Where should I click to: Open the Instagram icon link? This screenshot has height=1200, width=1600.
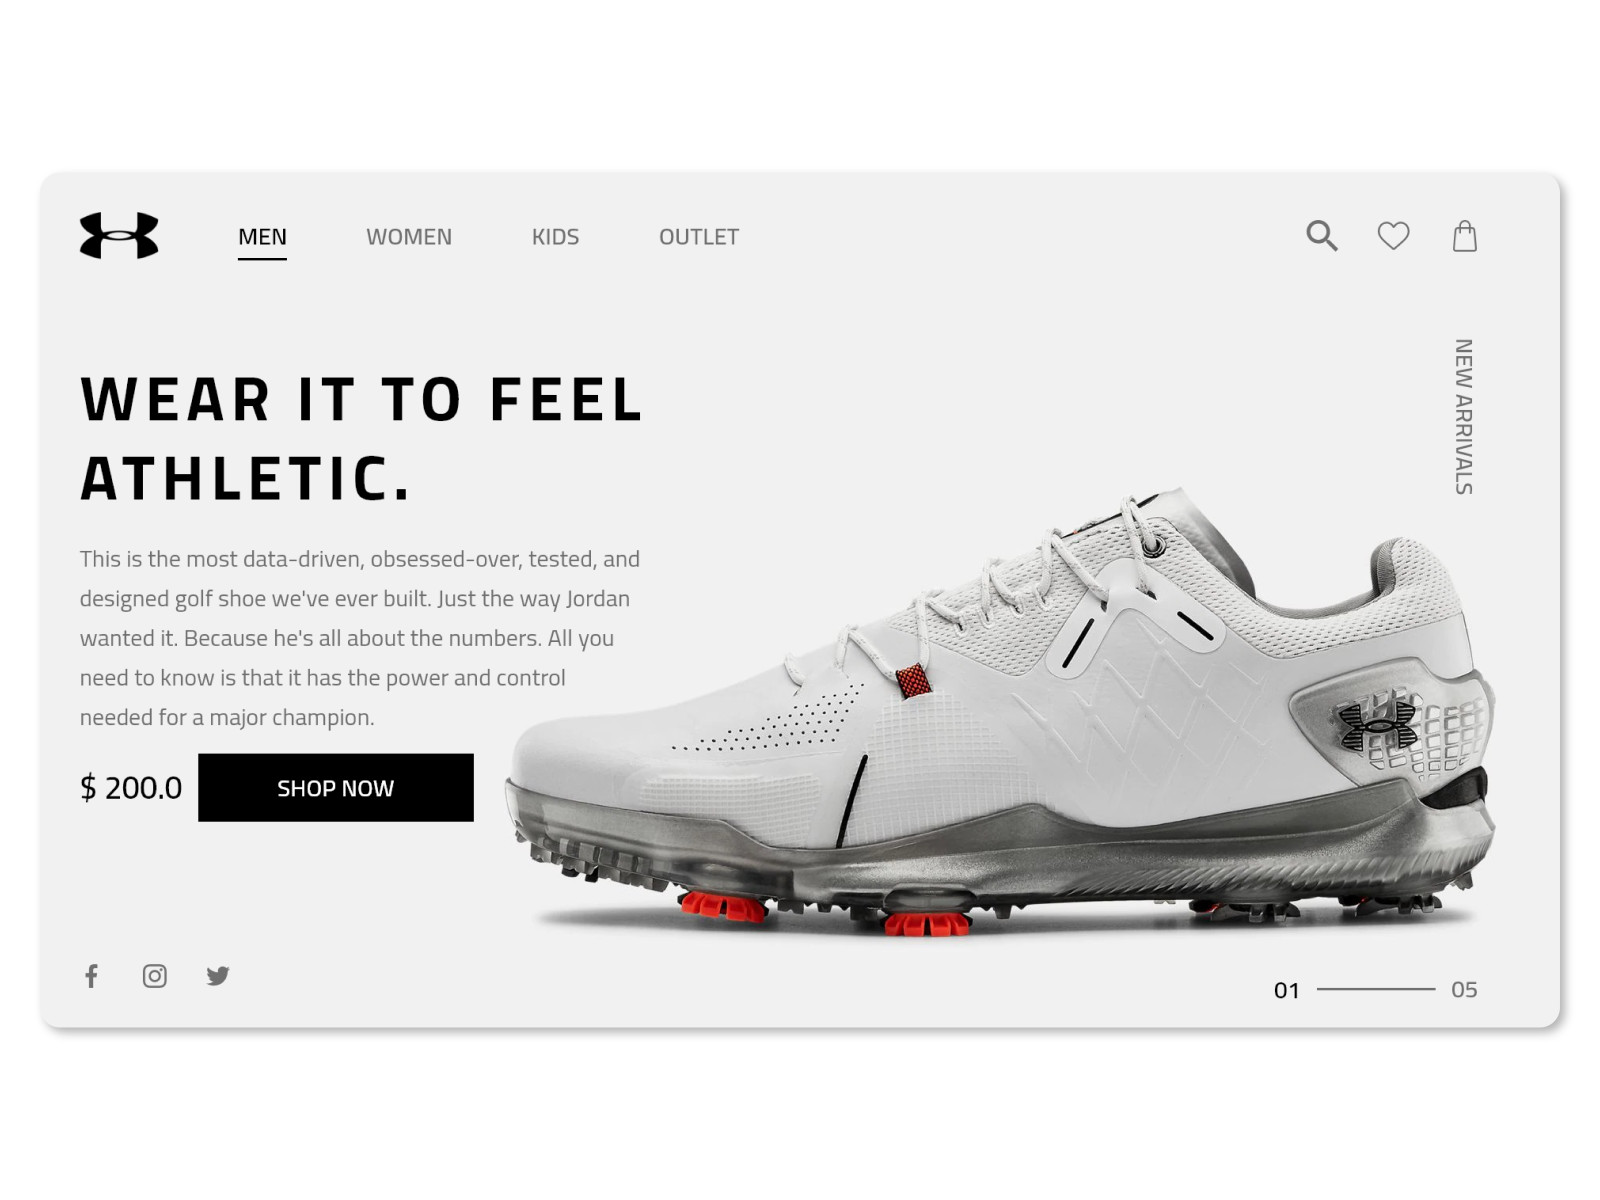point(154,976)
